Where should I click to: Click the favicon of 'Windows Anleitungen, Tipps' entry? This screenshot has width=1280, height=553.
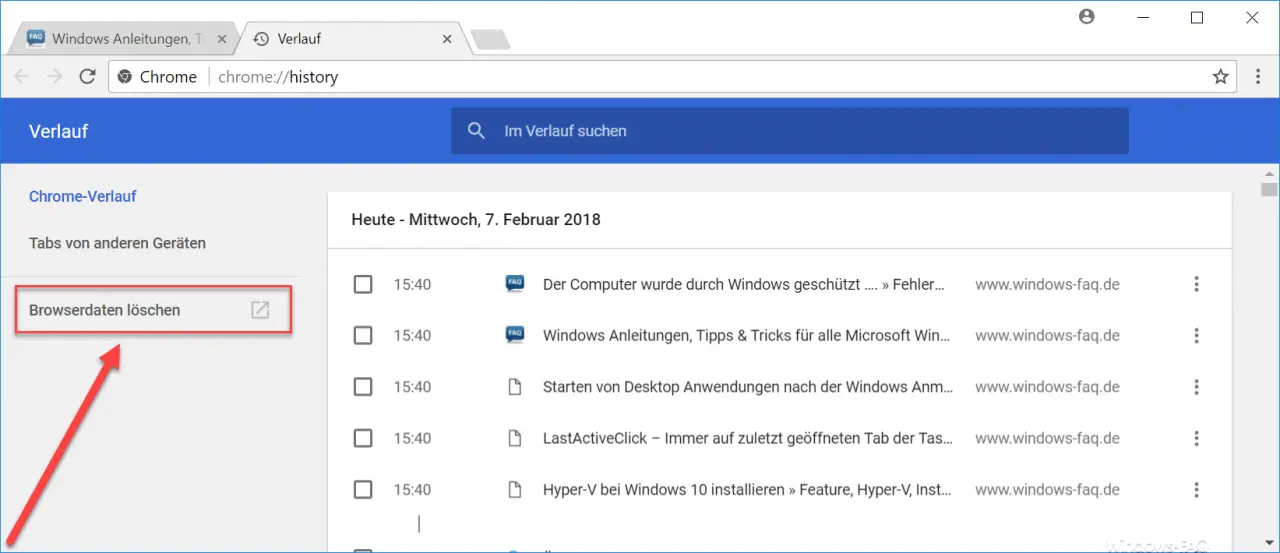point(515,335)
